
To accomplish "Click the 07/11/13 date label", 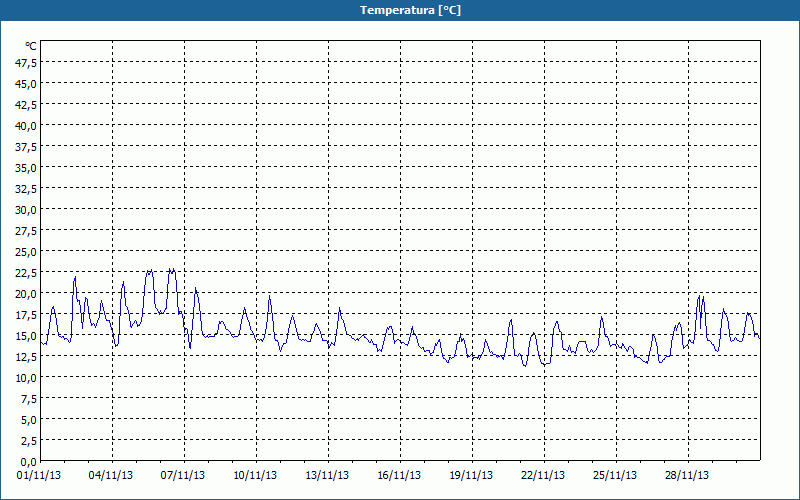I will click(183, 476).
